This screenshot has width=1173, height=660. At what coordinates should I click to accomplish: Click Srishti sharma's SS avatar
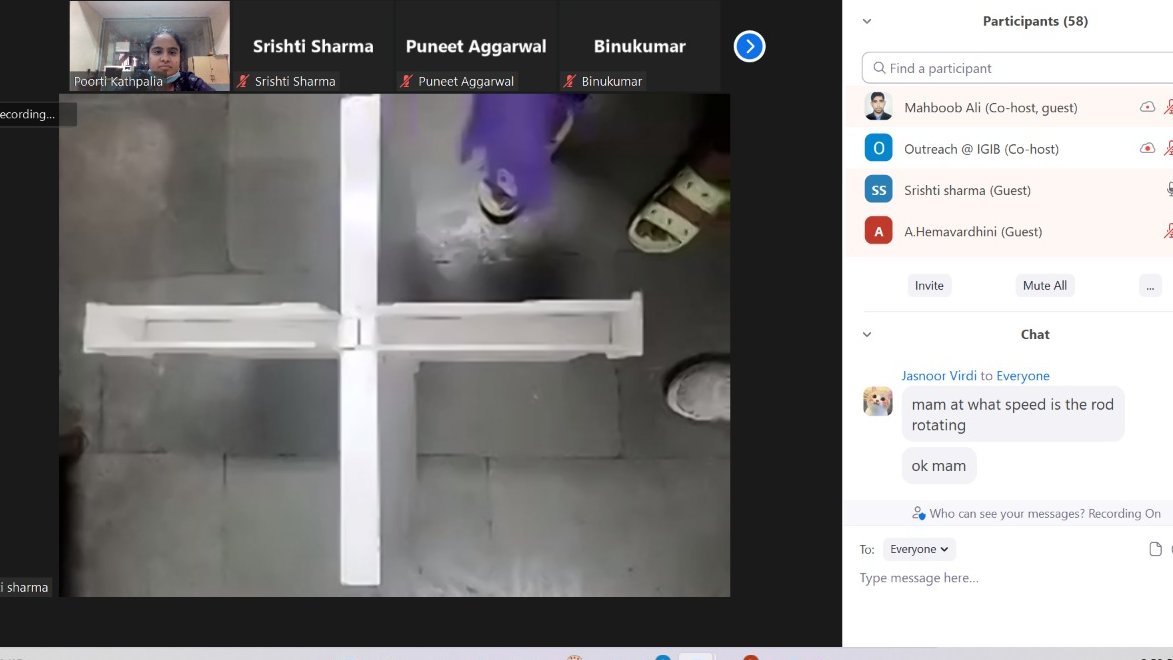pyautogui.click(x=878, y=189)
